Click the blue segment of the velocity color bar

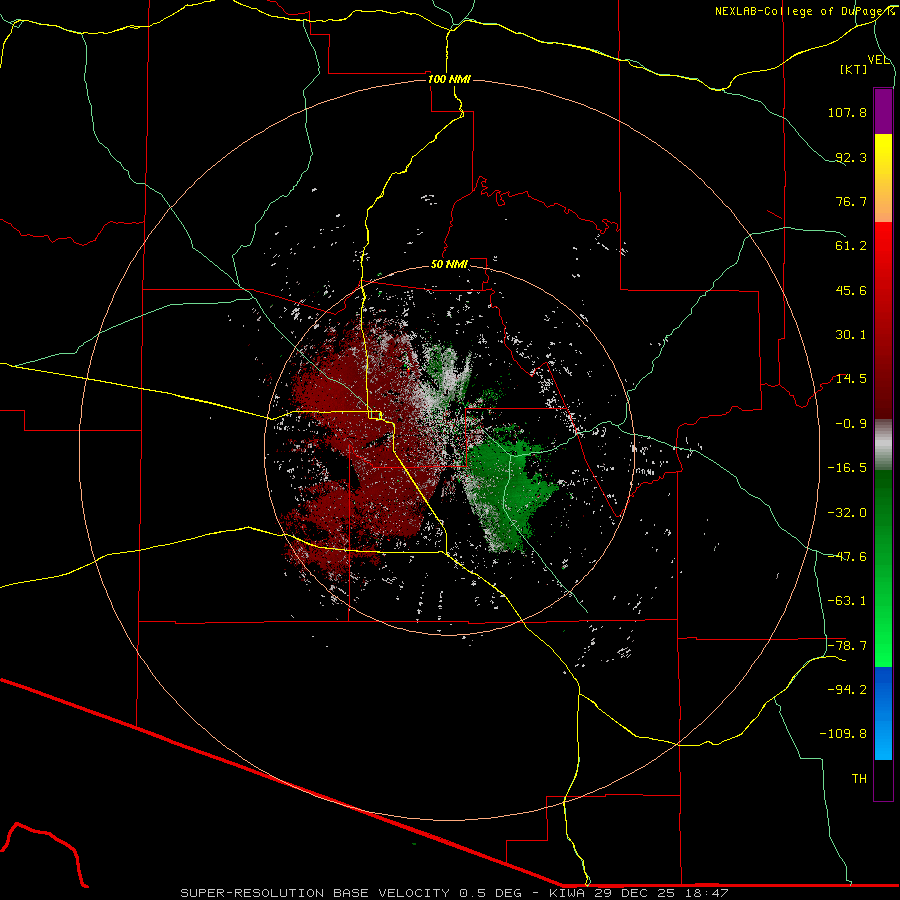pos(883,713)
